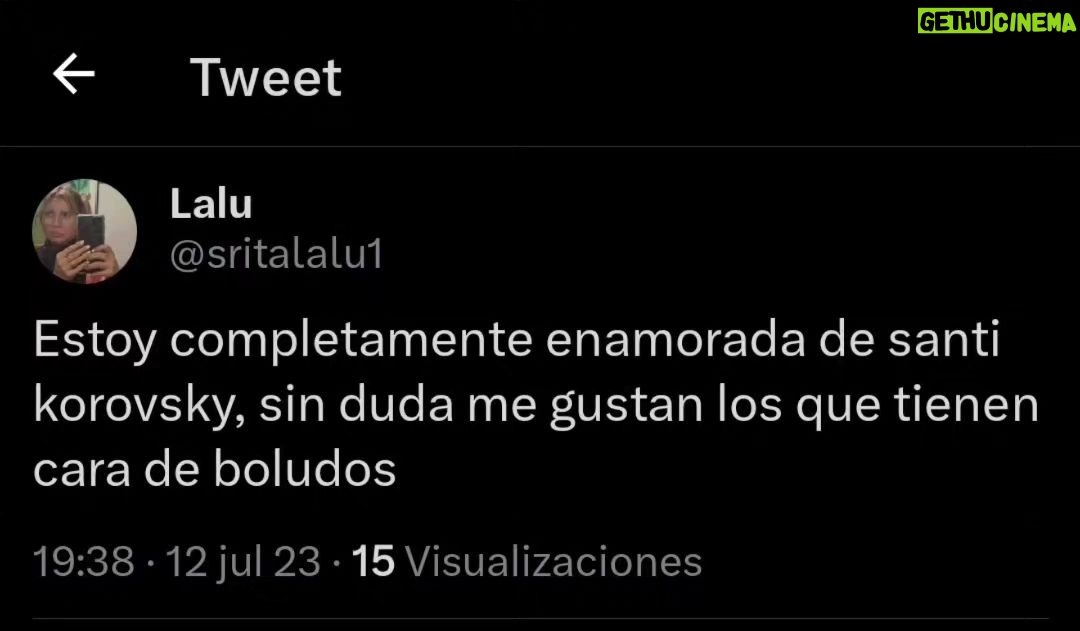
Task: Click the phrase sin duda in tweet
Action: click(356, 406)
